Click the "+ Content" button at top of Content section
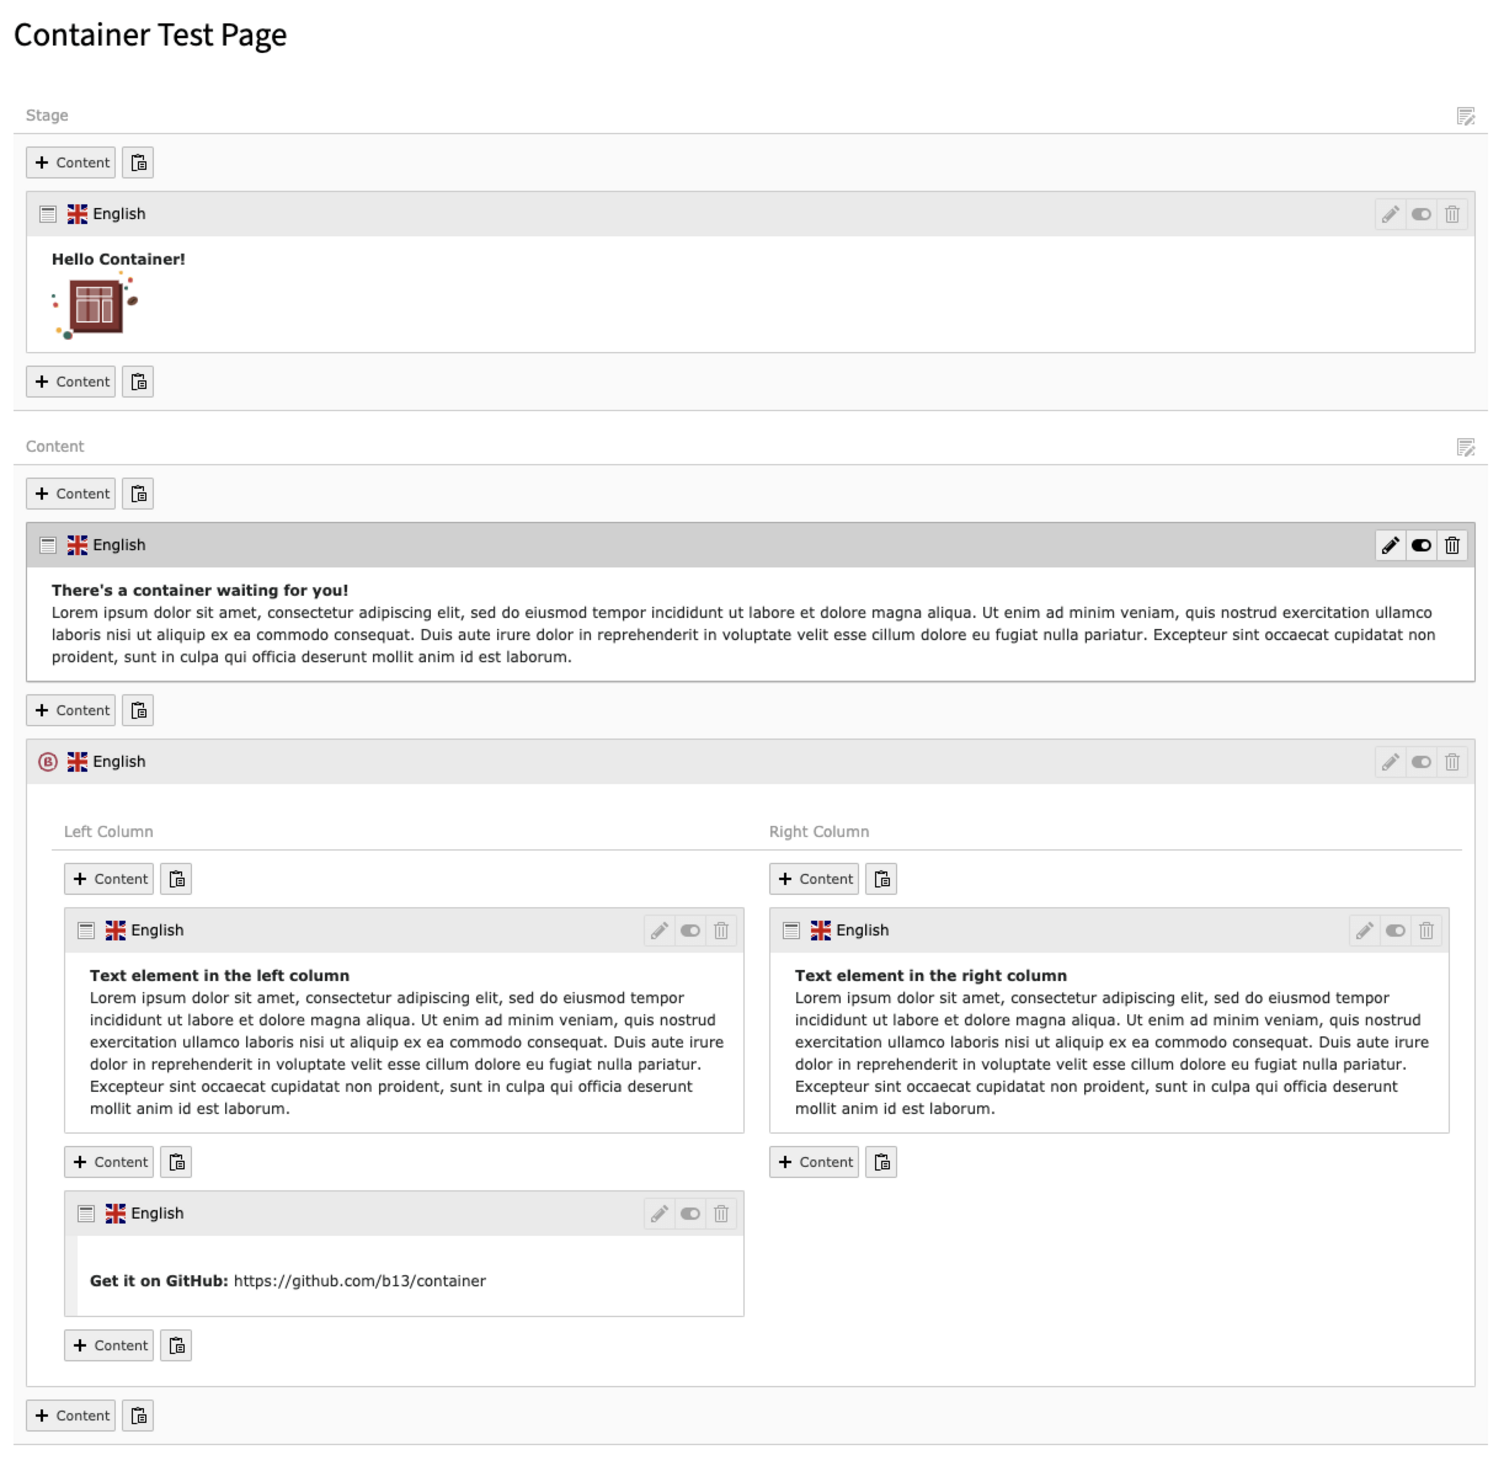This screenshot has height=1466, width=1504. 70,493
